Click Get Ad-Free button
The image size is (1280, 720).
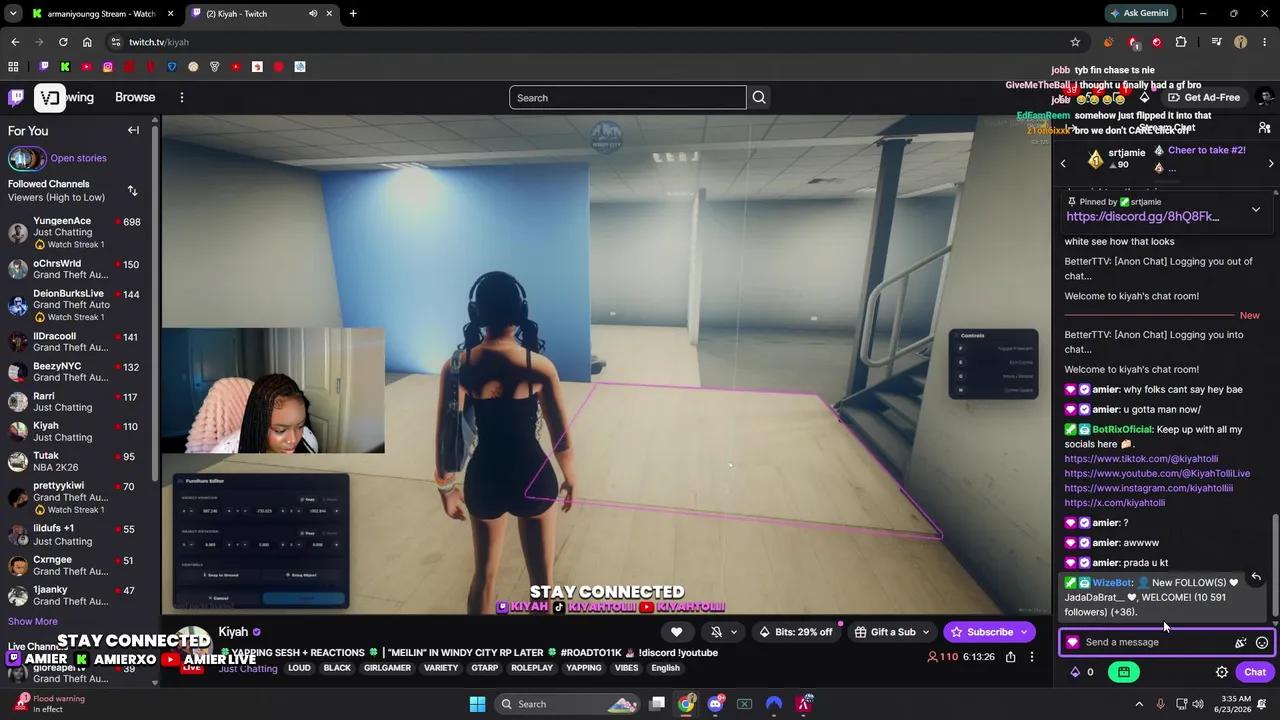click(1203, 97)
